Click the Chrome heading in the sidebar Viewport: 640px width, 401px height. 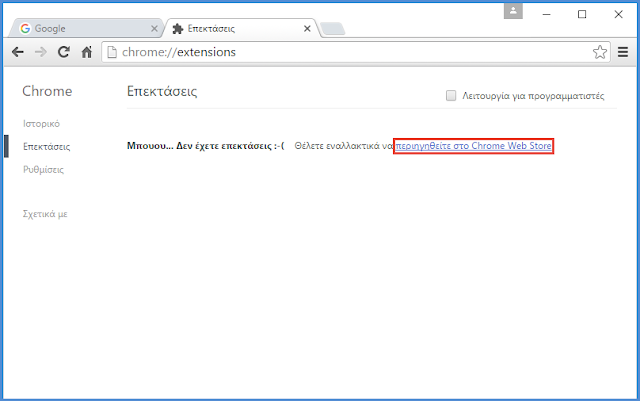[x=47, y=91]
